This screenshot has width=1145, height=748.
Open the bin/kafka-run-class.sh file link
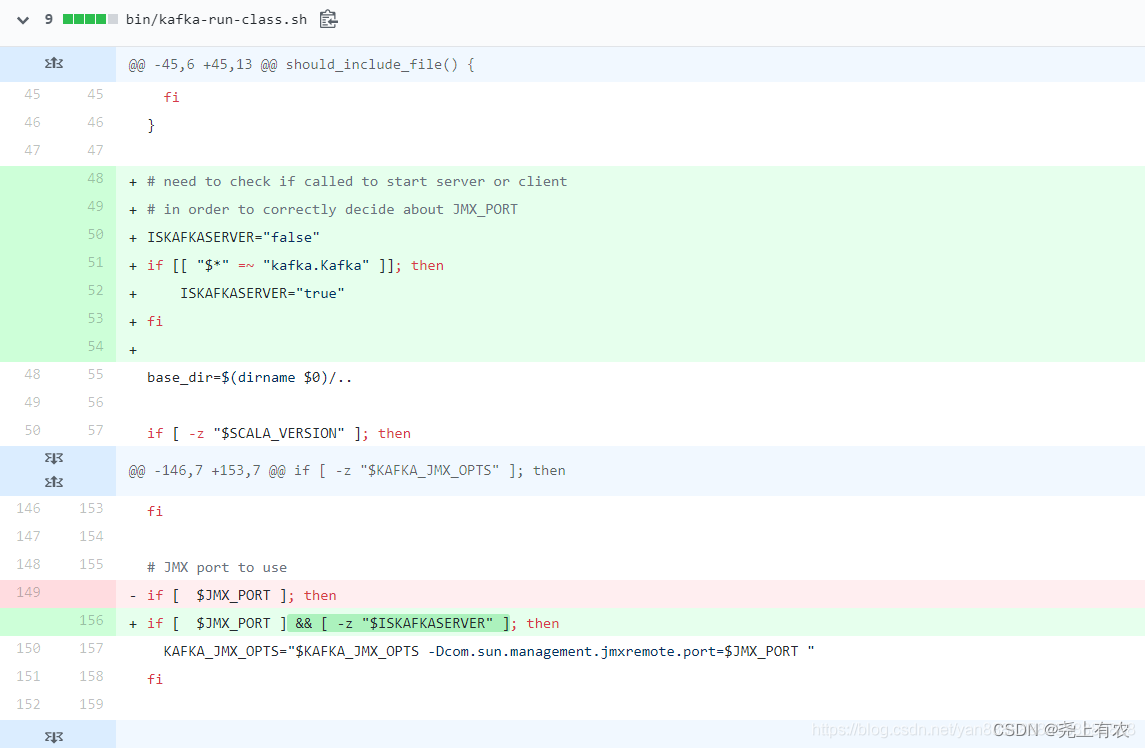coord(216,18)
